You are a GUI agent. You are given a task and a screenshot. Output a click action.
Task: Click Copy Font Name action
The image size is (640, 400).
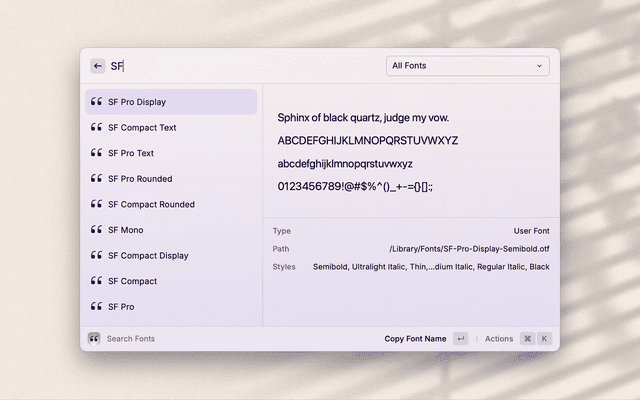point(415,339)
